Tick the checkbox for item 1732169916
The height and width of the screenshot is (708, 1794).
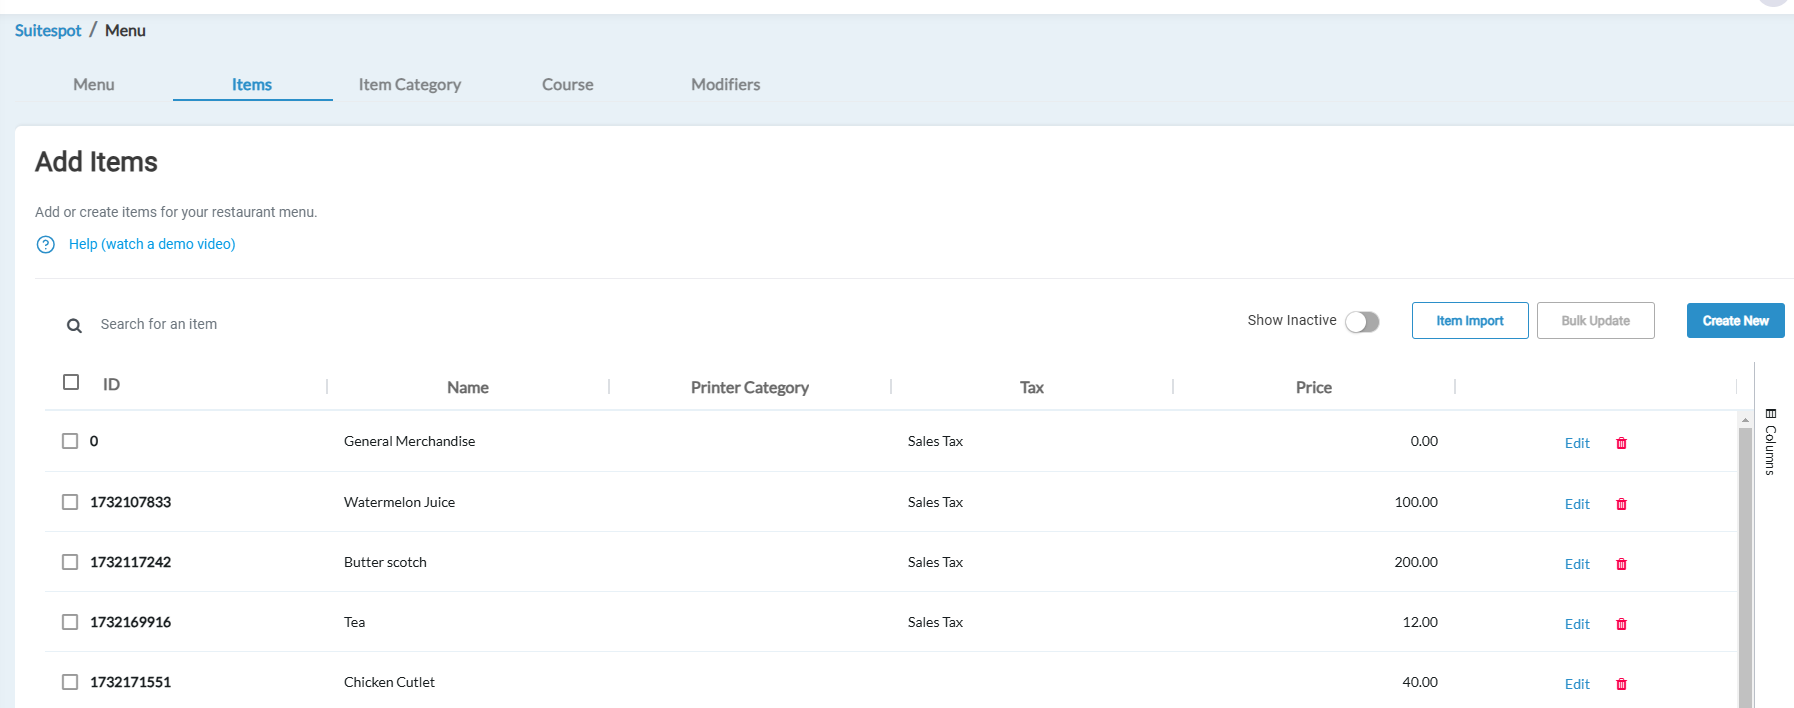click(70, 622)
